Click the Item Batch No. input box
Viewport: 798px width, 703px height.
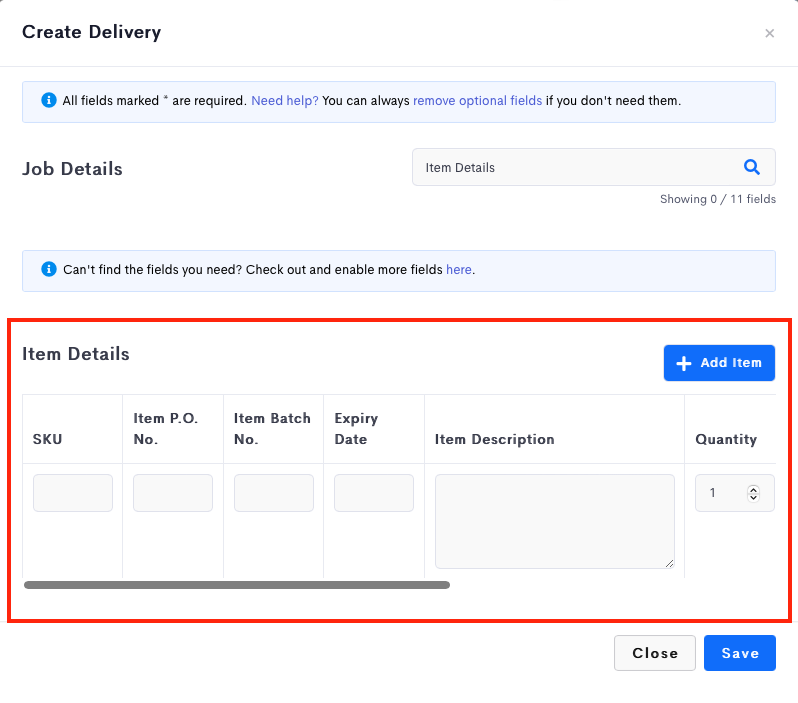click(x=274, y=493)
